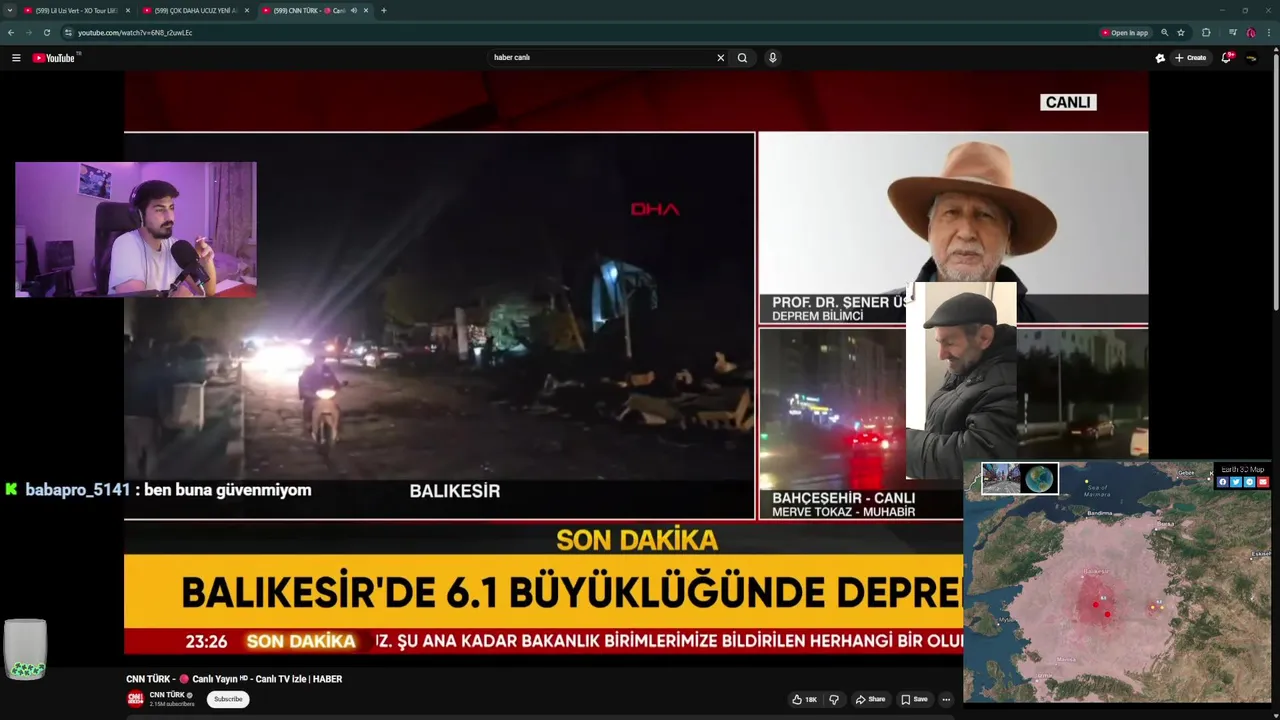Open YouTube notifications bell
This screenshot has width=1280, height=720.
click(x=1227, y=58)
